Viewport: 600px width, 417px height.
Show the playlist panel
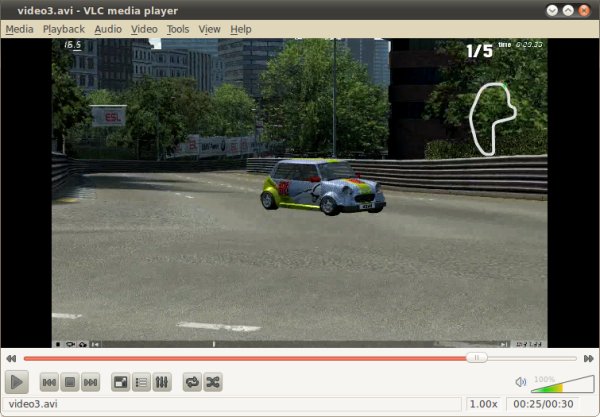pyautogui.click(x=141, y=382)
